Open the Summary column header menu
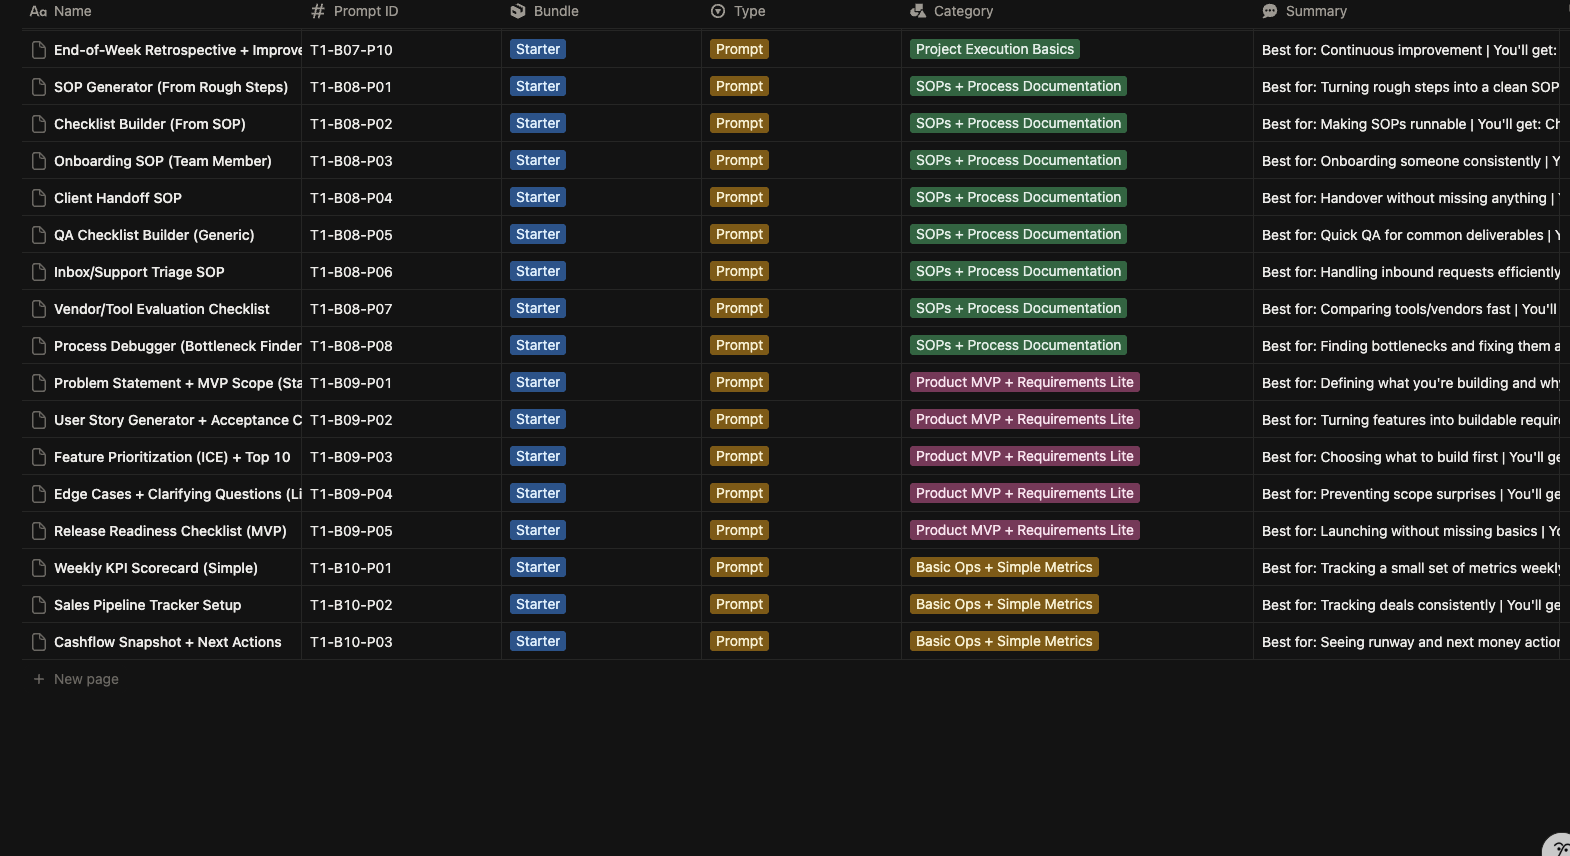The image size is (1570, 856). [x=1305, y=11]
